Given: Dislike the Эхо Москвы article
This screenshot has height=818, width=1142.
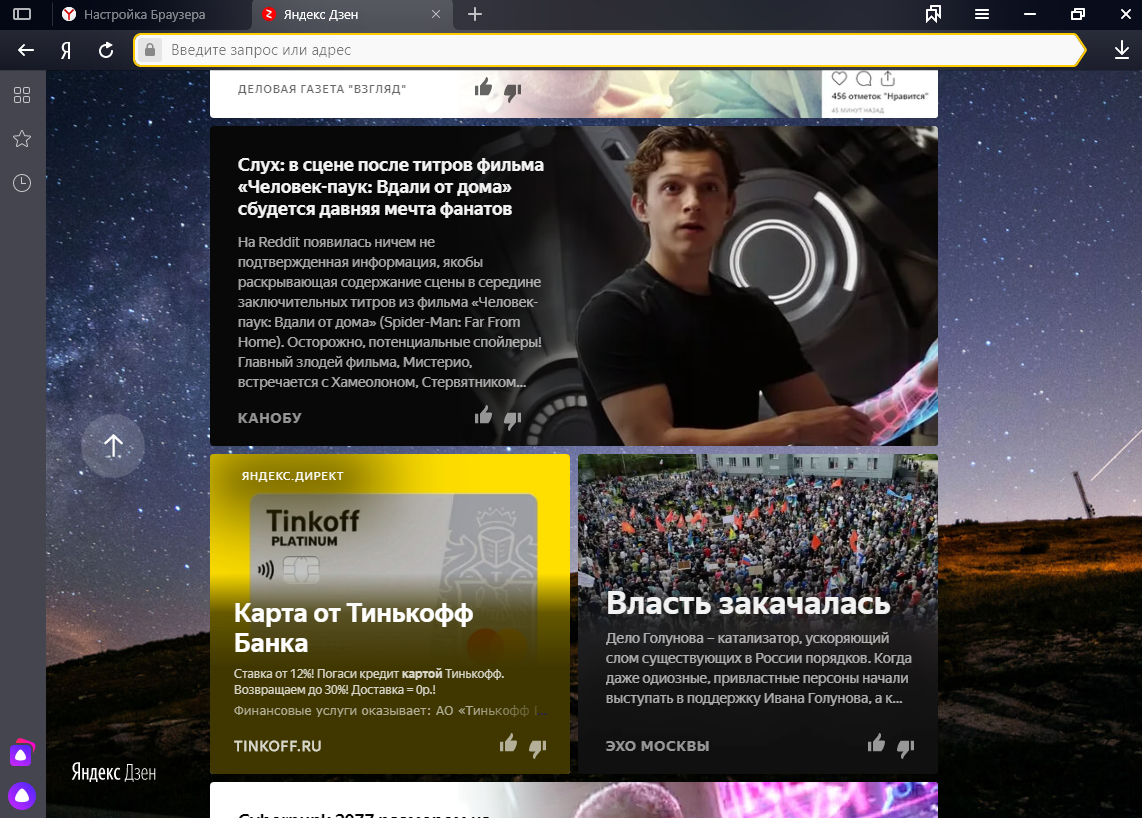Looking at the screenshot, I should tap(905, 747).
